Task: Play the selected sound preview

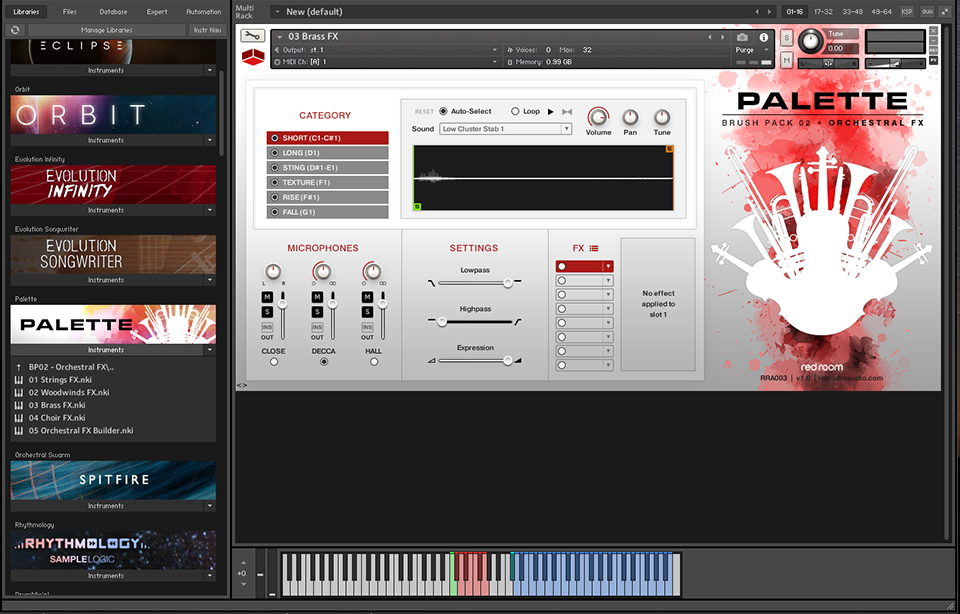Action: pyautogui.click(x=550, y=111)
